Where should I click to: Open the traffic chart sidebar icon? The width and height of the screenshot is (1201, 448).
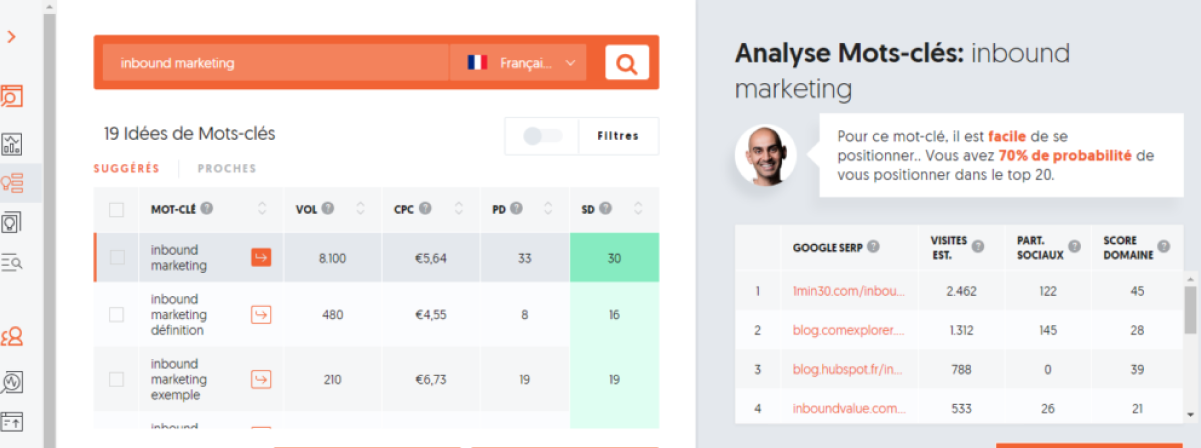[x=12, y=143]
